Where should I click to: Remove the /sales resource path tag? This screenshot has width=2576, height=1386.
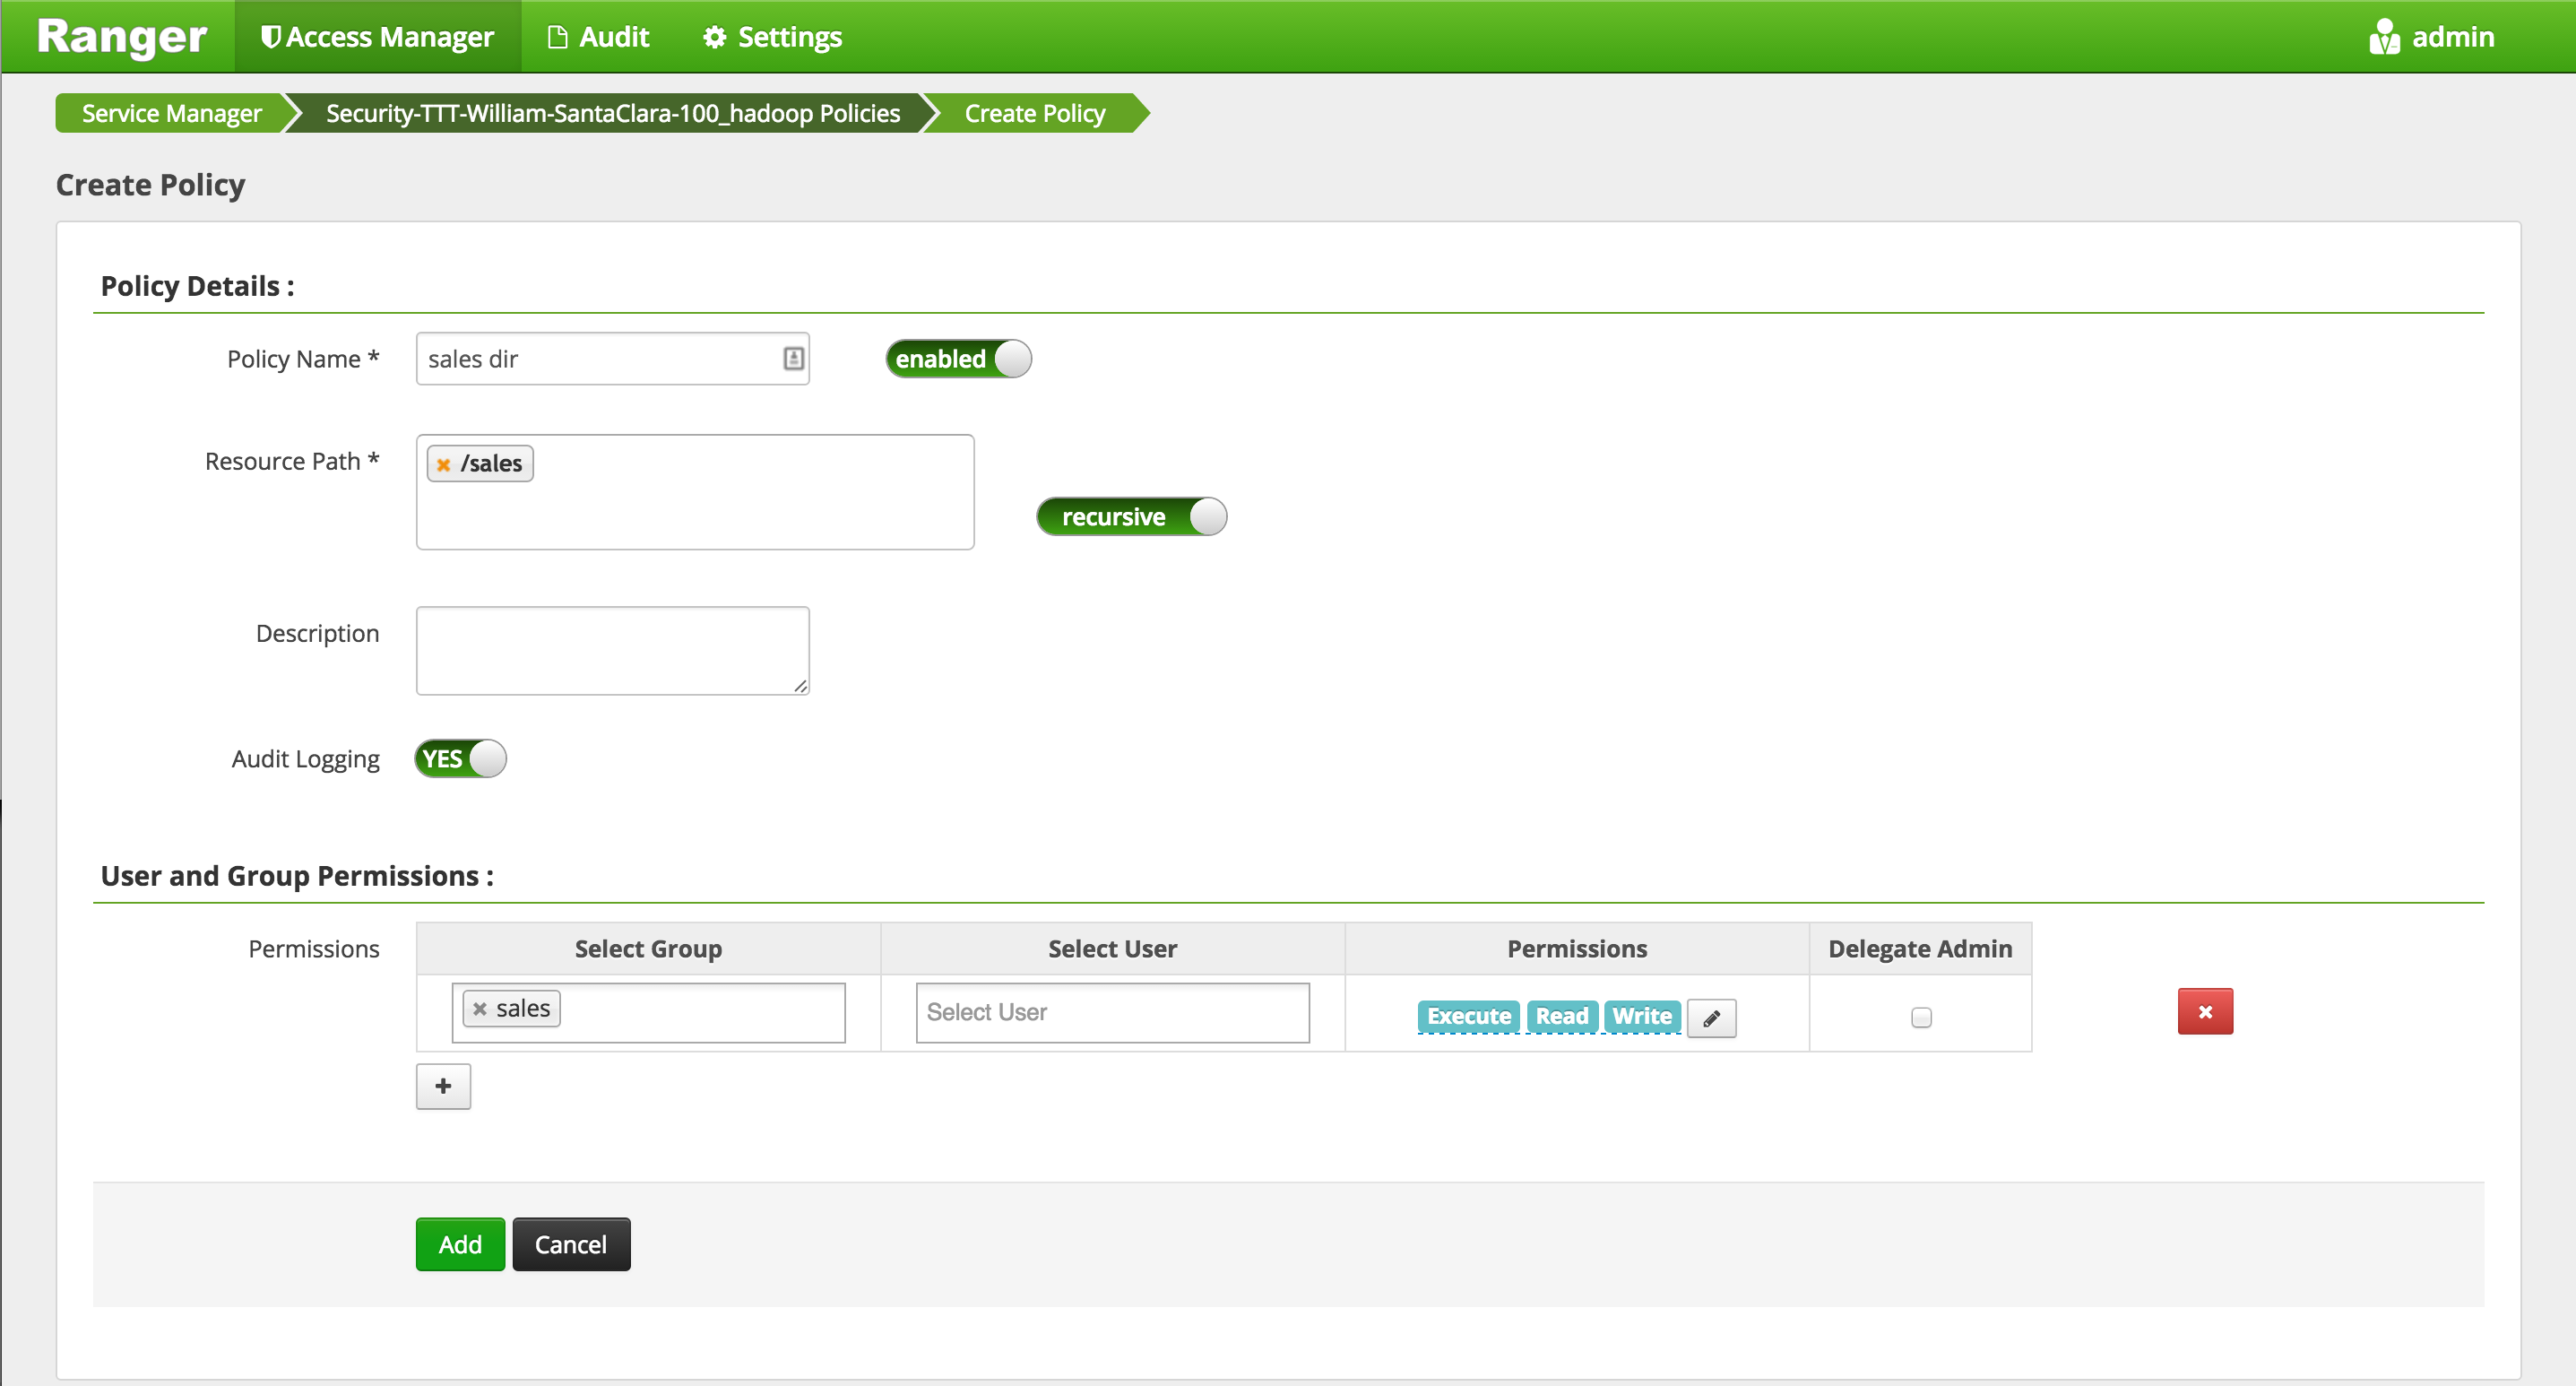(x=443, y=464)
